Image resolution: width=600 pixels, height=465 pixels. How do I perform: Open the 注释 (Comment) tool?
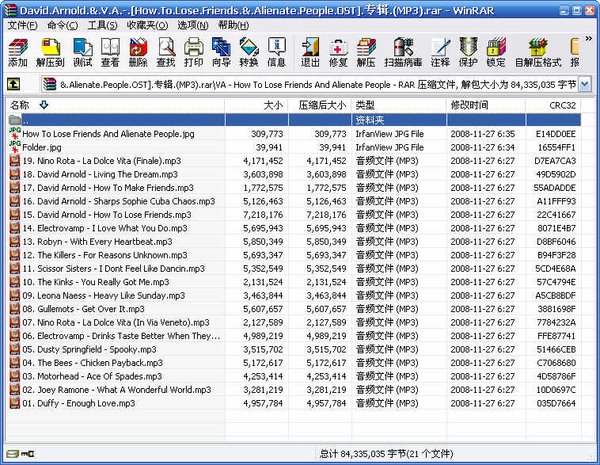tap(440, 52)
